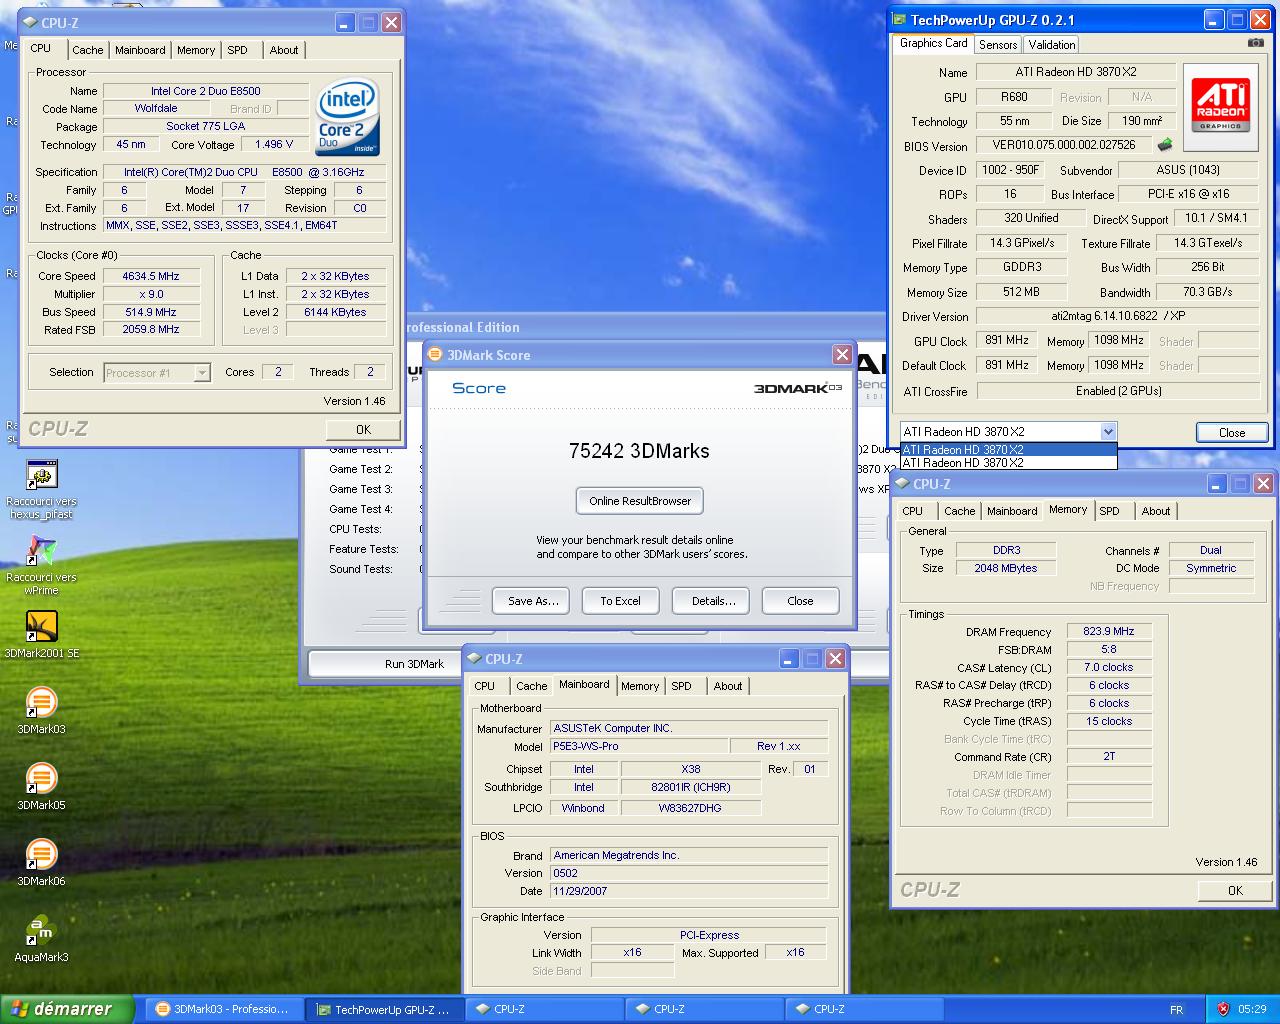Open the wPrime desktop shortcut
Viewport: 1280px width, 1024px height.
click(x=41, y=565)
